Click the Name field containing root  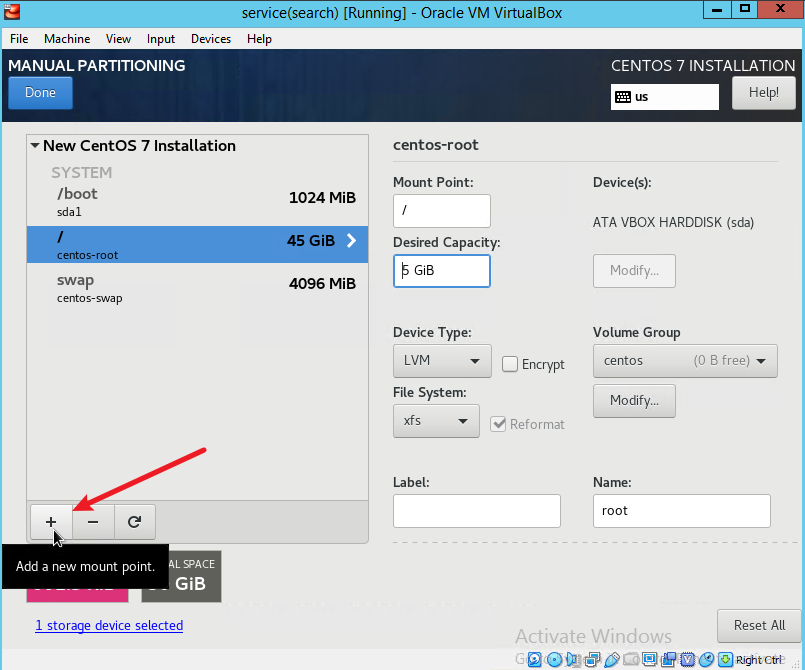tap(682, 511)
